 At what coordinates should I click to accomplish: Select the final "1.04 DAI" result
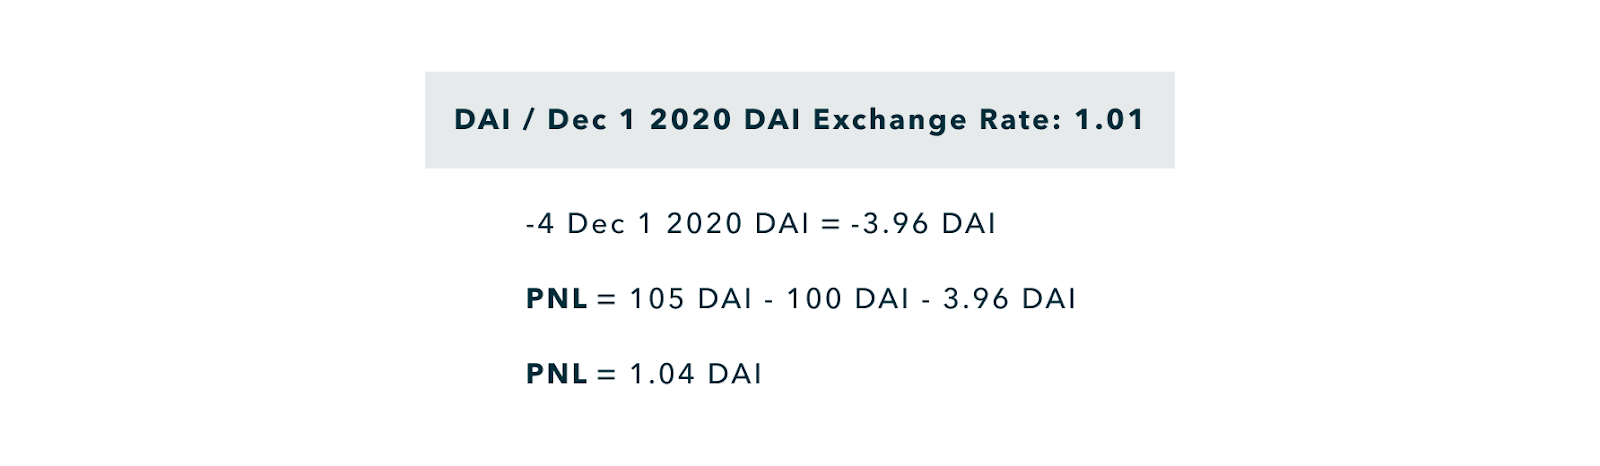click(x=695, y=374)
